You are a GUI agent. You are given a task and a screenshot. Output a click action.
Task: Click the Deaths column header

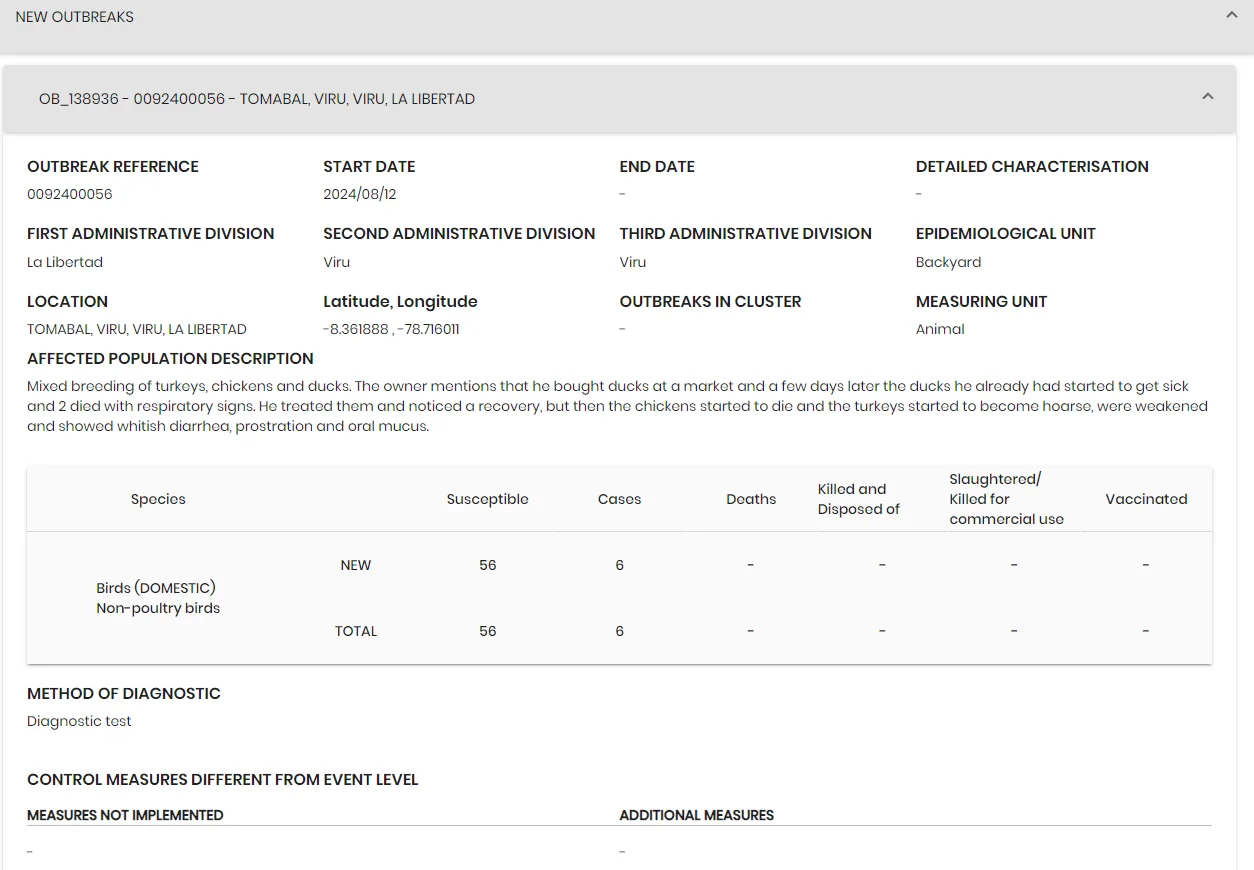(751, 499)
